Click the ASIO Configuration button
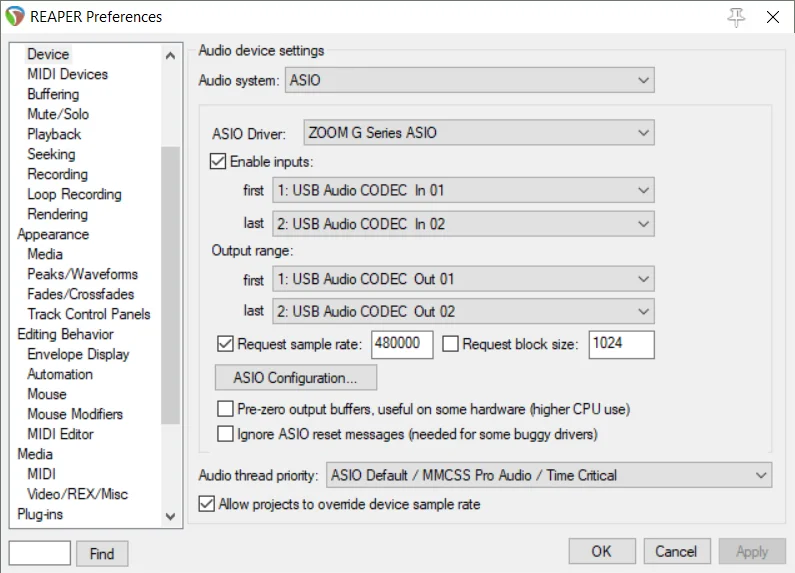 tap(295, 378)
